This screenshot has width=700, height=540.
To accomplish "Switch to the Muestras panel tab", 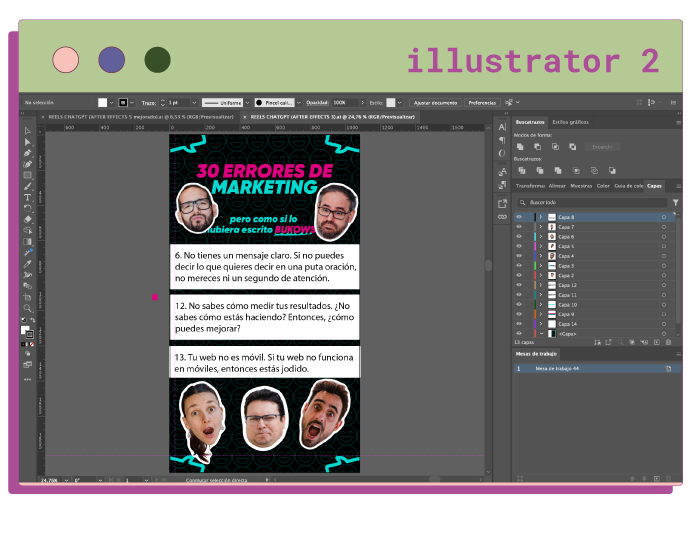I will (581, 186).
